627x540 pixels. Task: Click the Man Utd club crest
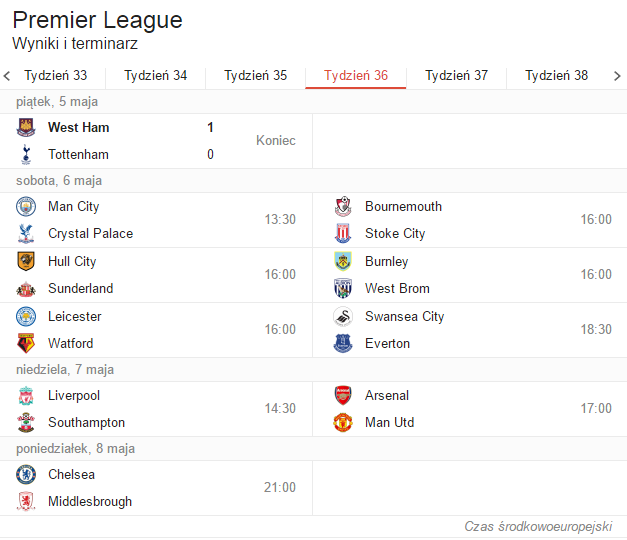point(343,422)
